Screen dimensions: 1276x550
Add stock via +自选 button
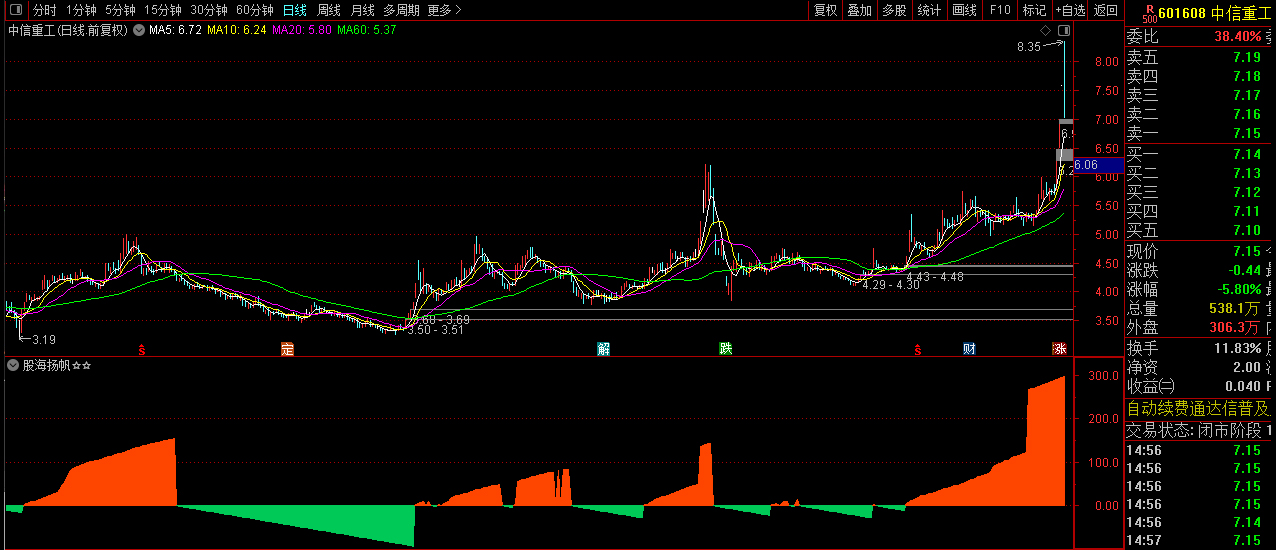1069,10
